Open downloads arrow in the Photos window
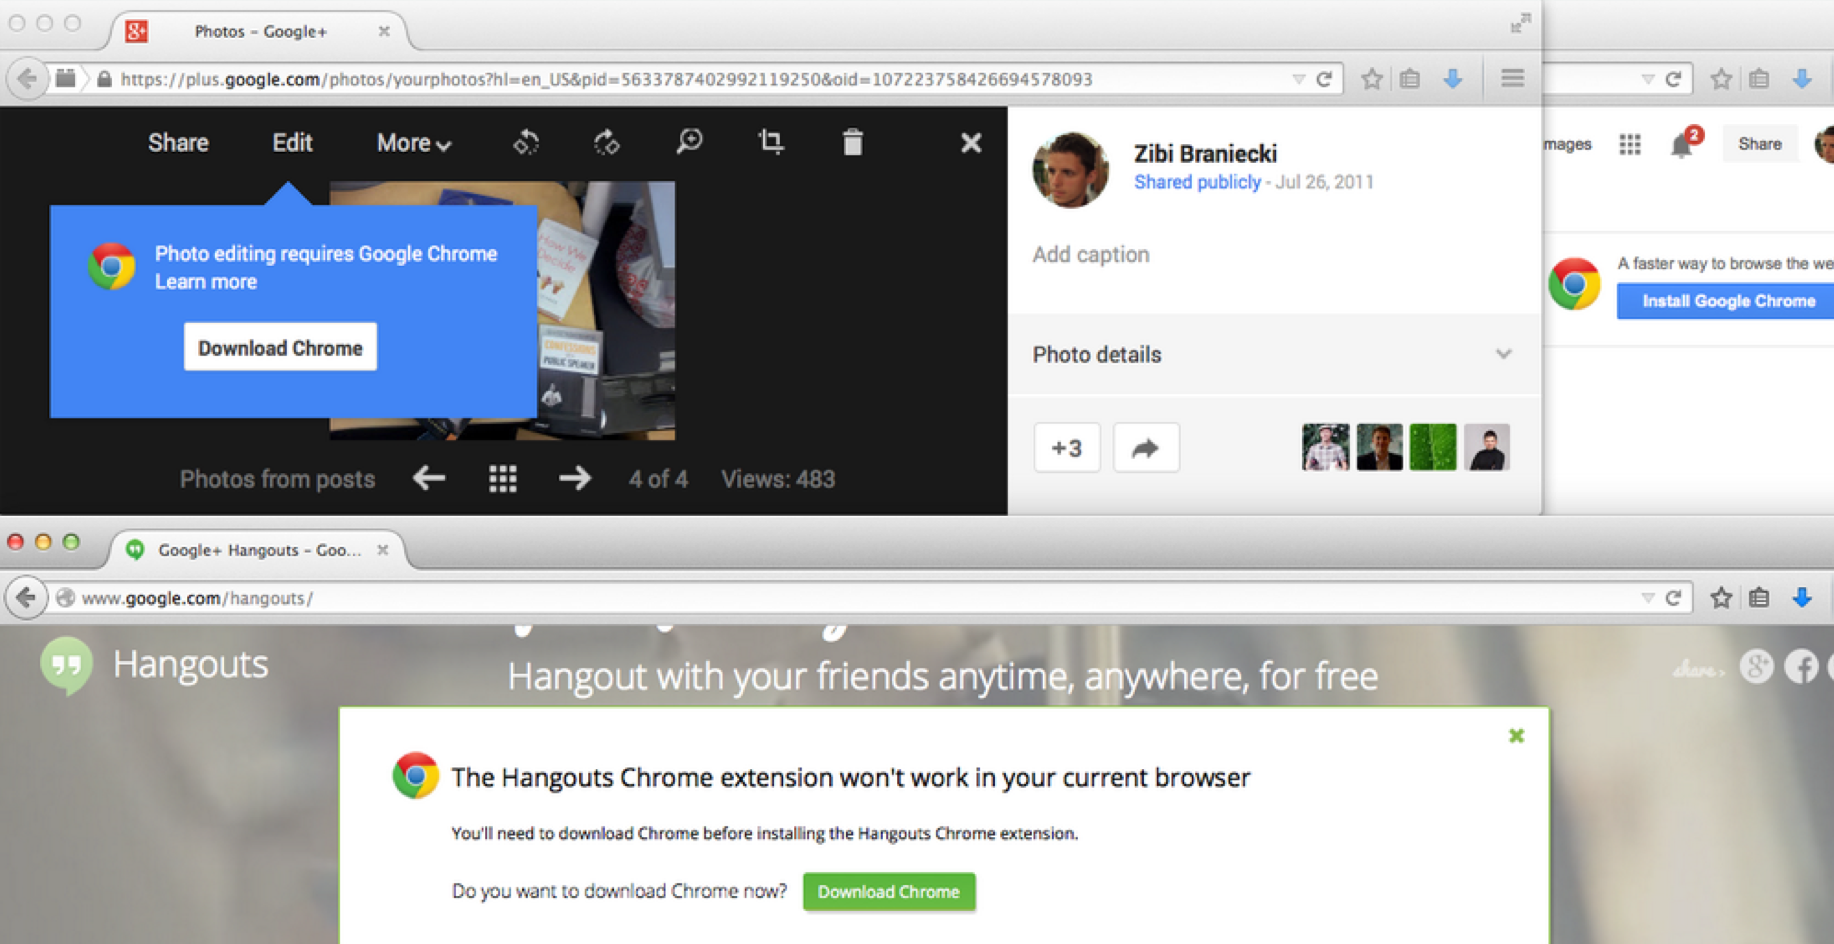1834x944 pixels. click(1453, 79)
